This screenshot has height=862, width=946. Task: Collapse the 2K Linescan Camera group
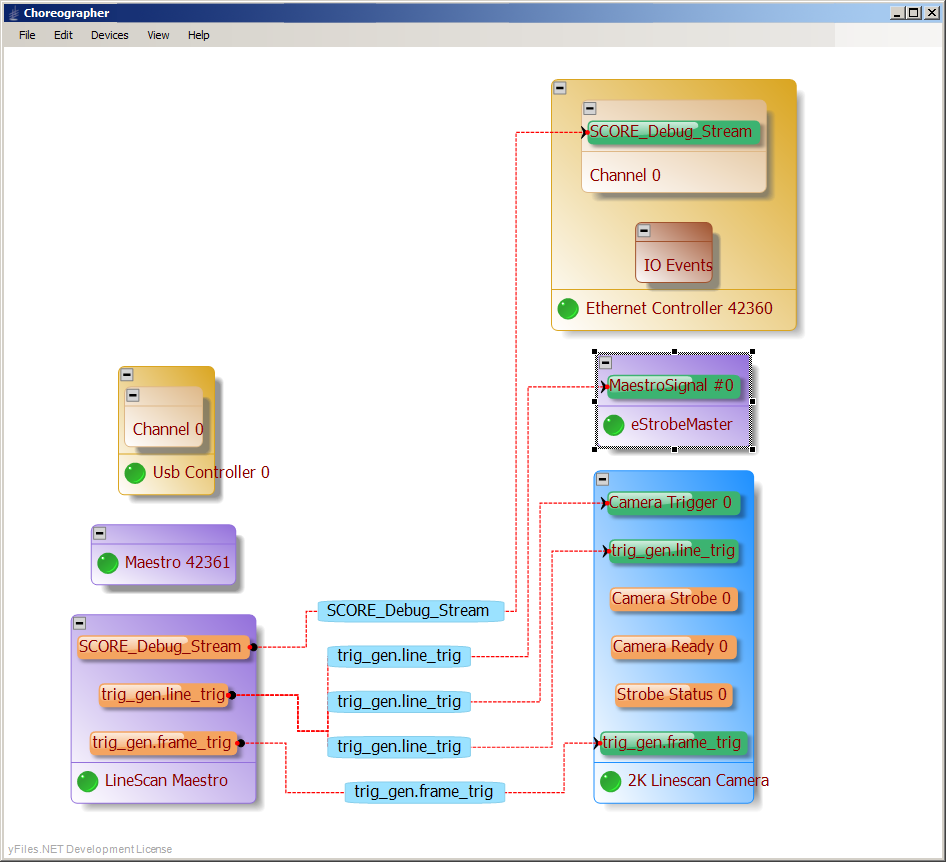[602, 479]
